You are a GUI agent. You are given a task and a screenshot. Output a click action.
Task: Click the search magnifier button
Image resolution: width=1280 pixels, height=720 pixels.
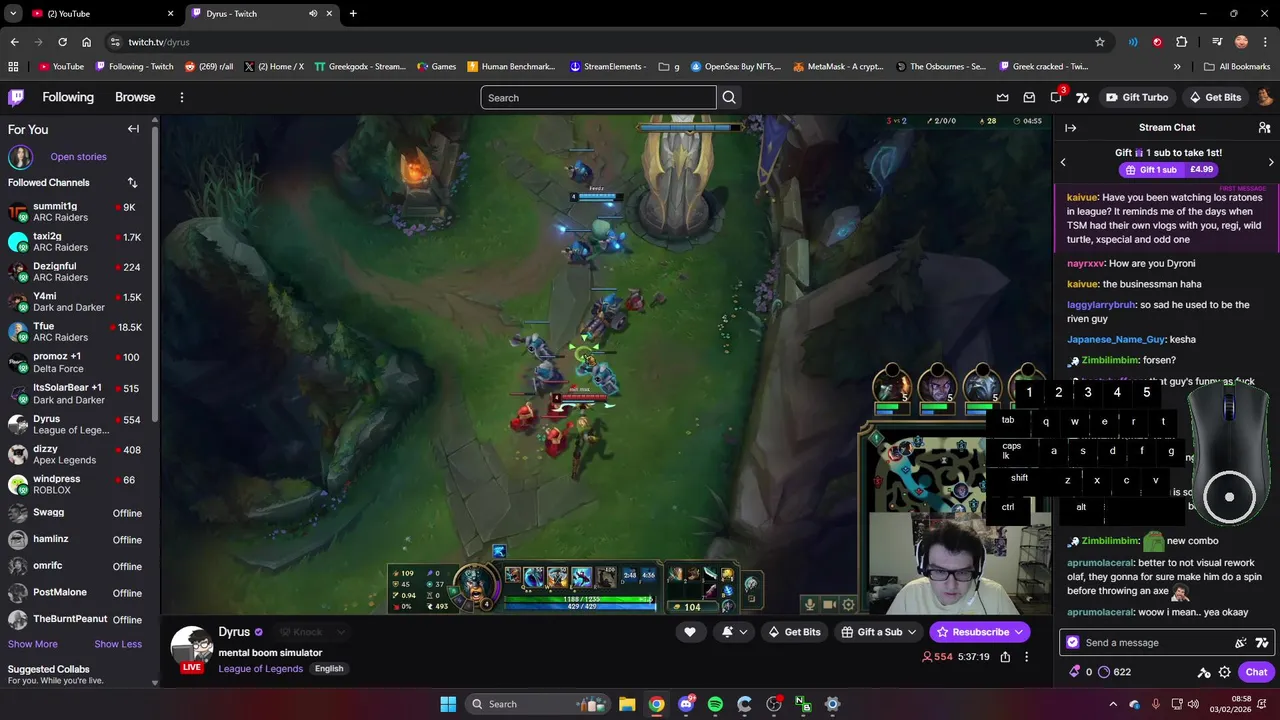click(729, 97)
